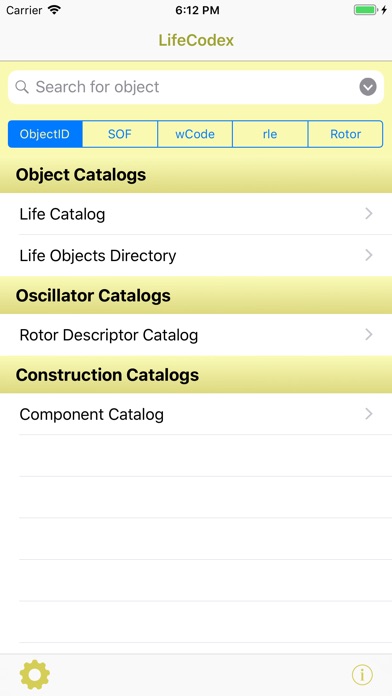Click the magnifying glass search icon
Screen dimensions: 392x696
(x=22, y=87)
